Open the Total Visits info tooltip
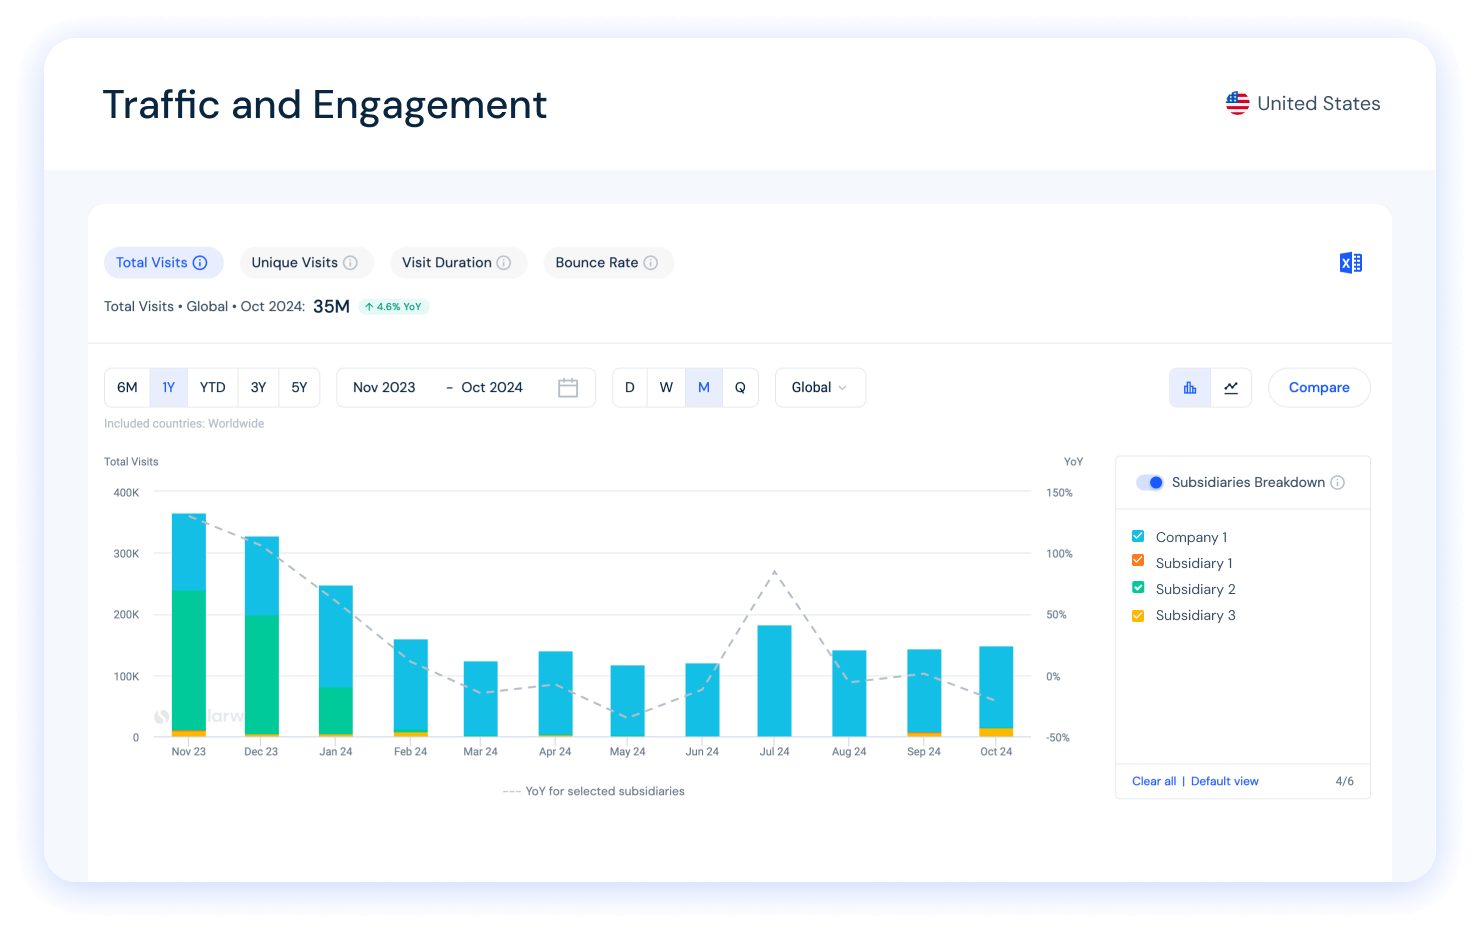The width and height of the screenshot is (1478, 930). [201, 262]
